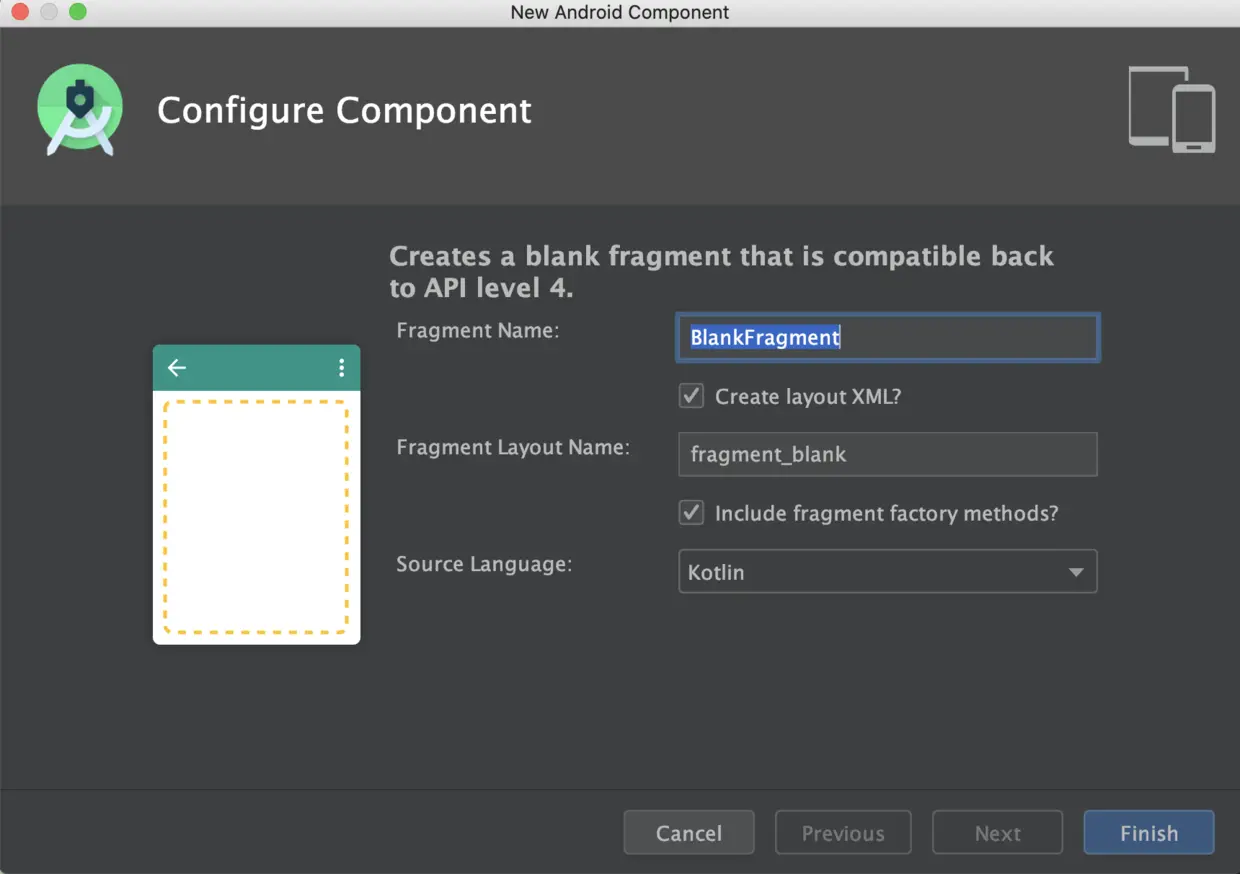The width and height of the screenshot is (1240, 874).
Task: Click the back arrow in fragment preview
Action: [177, 368]
